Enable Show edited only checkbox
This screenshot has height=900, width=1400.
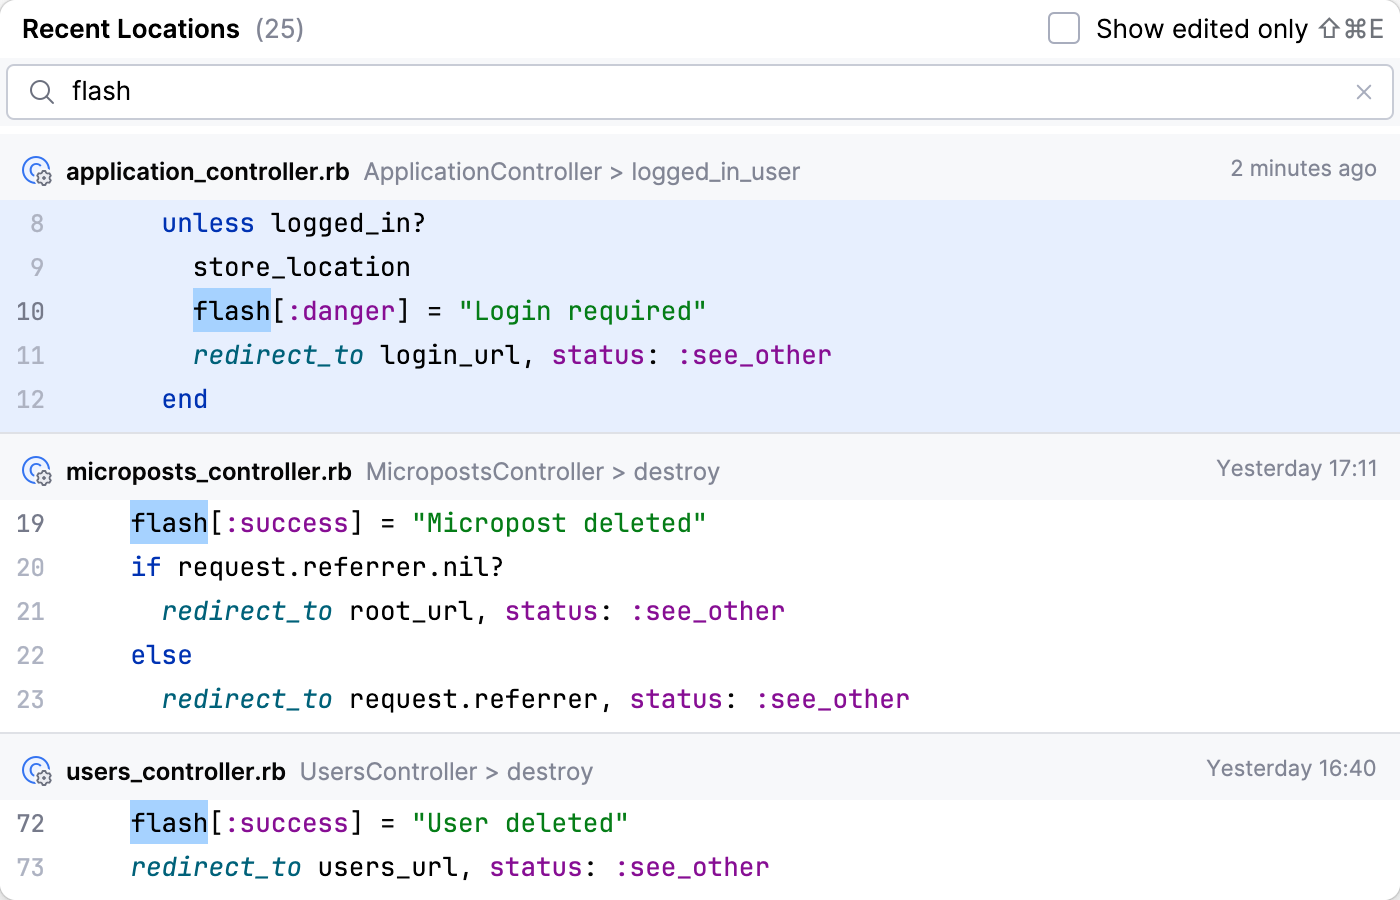[1064, 29]
